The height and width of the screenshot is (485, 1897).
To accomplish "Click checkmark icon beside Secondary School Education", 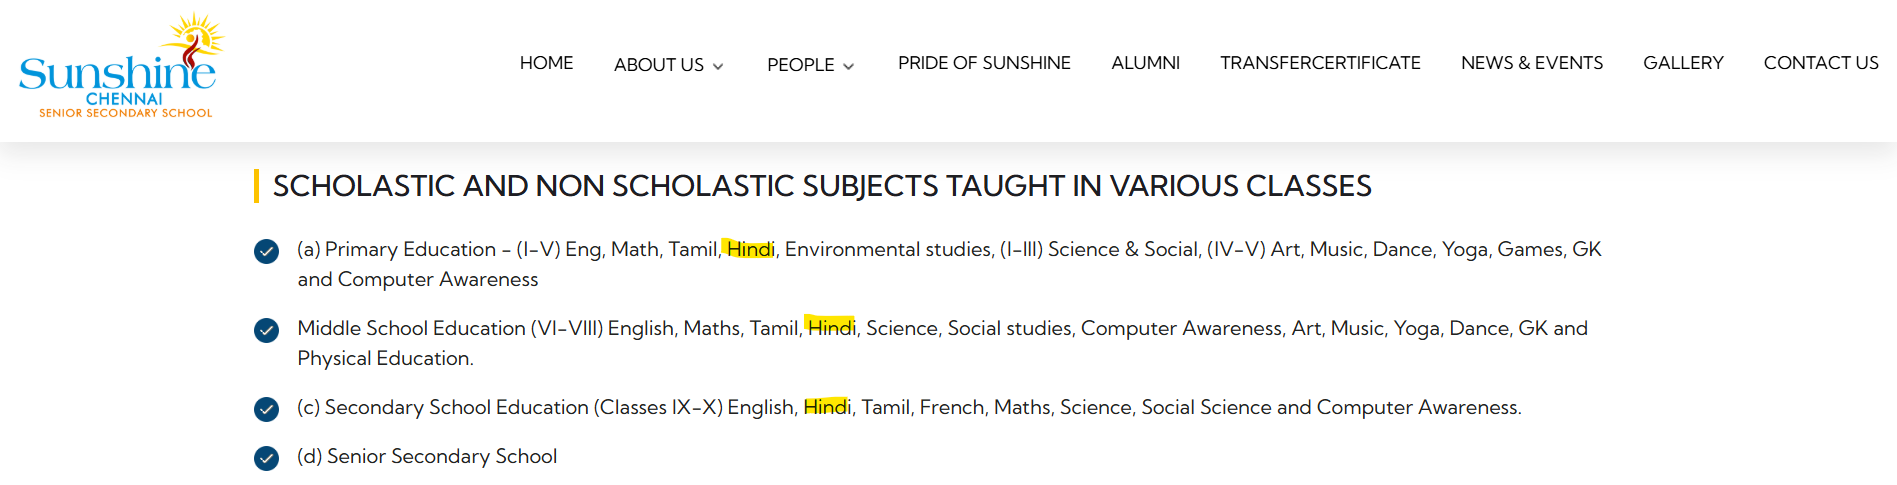I will point(266,409).
